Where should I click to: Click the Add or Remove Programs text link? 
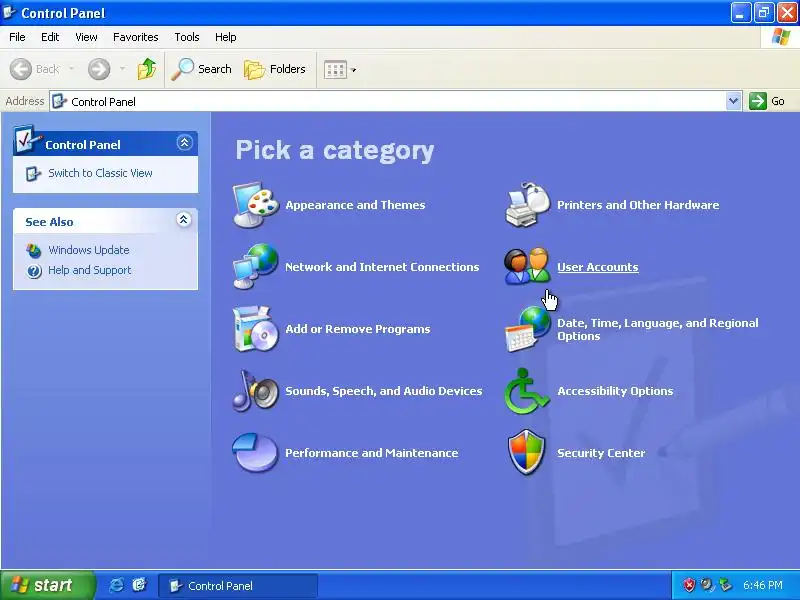[358, 329]
